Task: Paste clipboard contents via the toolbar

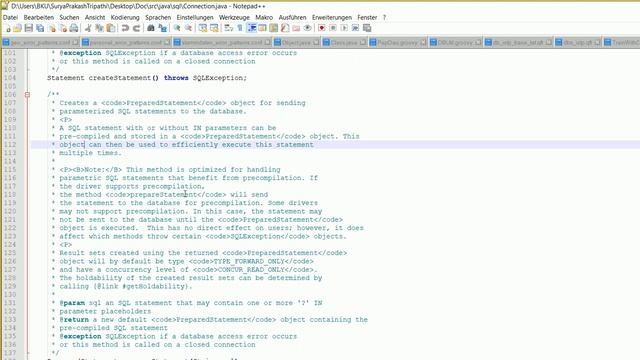Action: coord(111,28)
